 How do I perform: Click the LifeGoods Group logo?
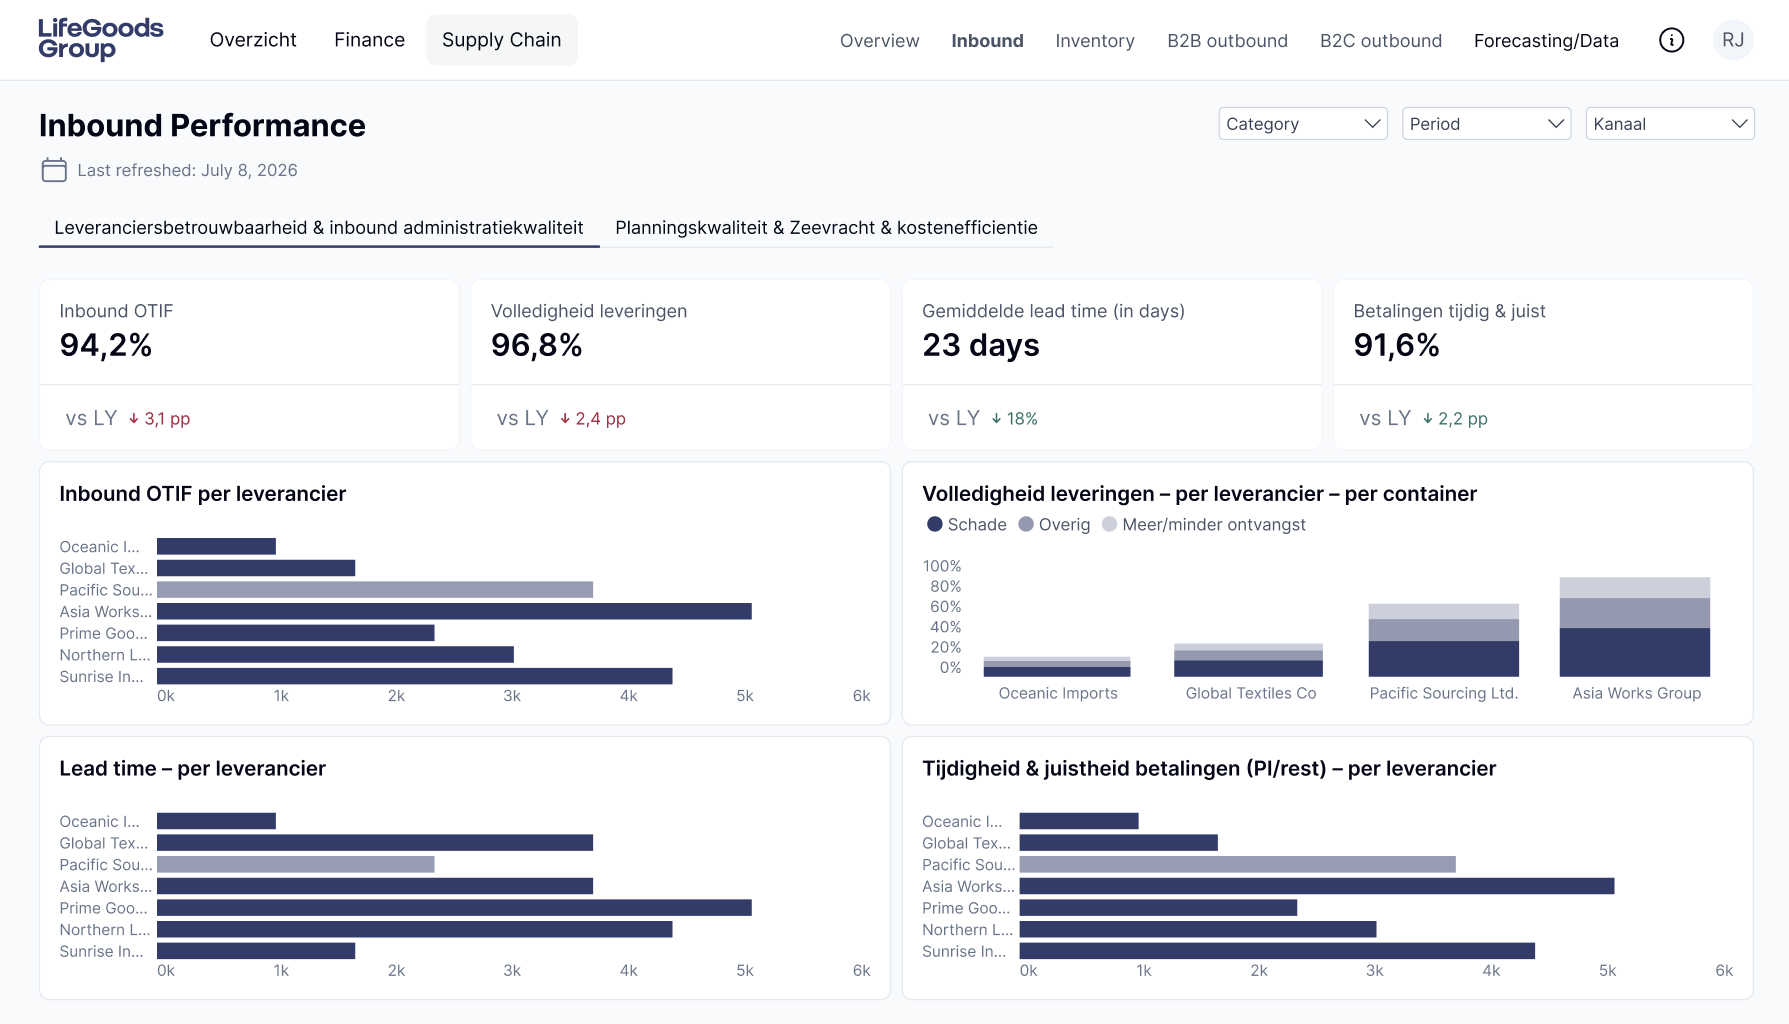(100, 40)
